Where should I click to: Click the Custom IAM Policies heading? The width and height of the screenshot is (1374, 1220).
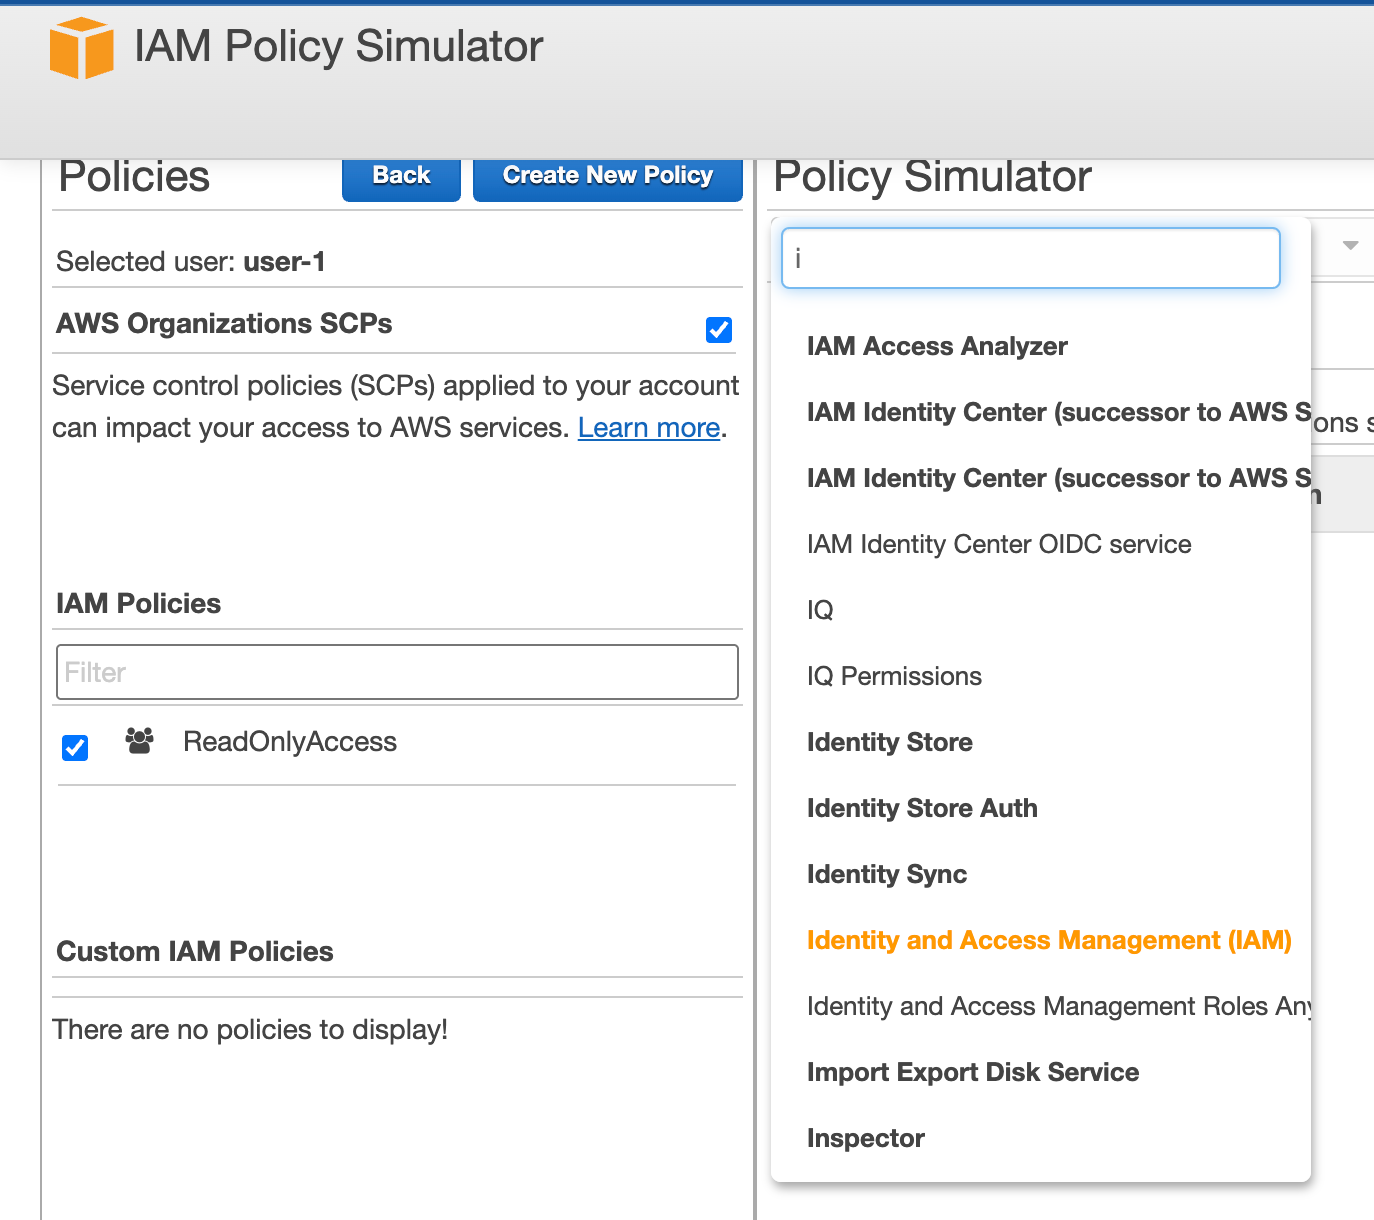[195, 951]
